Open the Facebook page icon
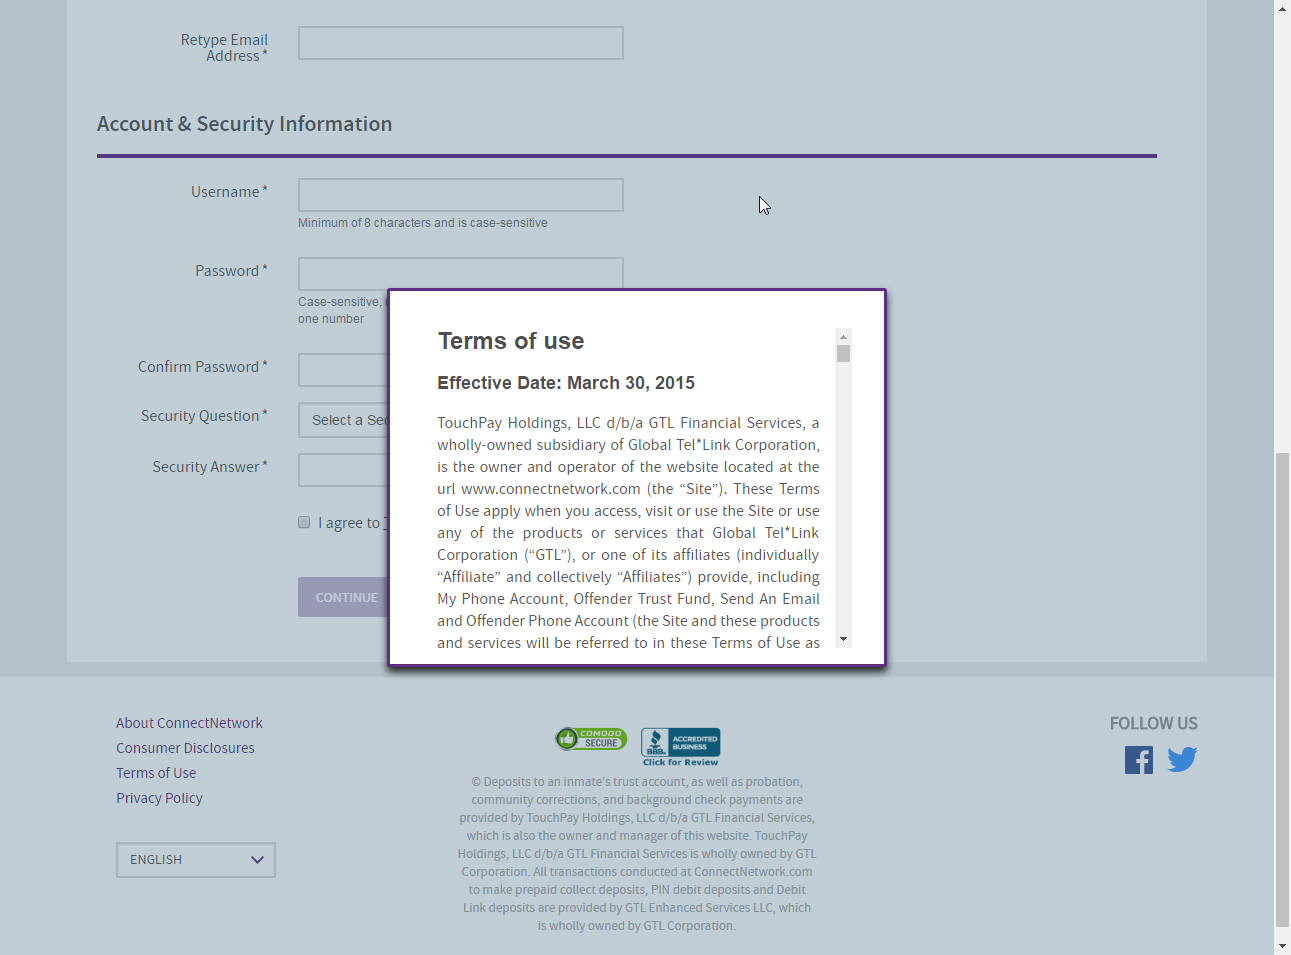 point(1138,760)
